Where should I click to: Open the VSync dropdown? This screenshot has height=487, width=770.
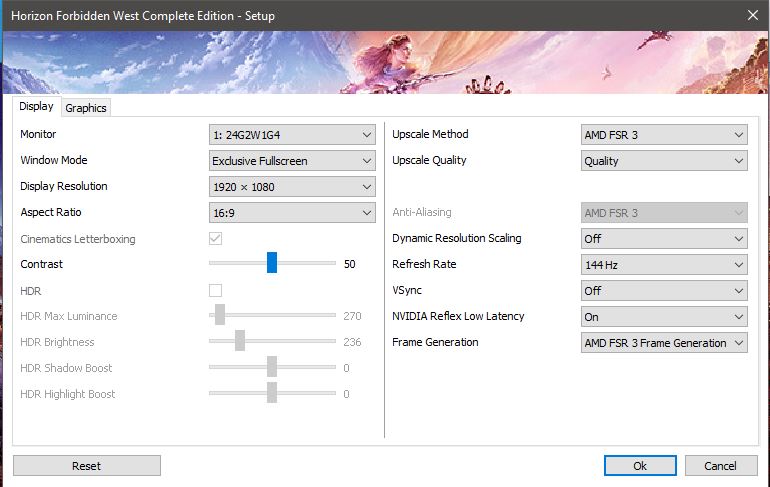(664, 291)
